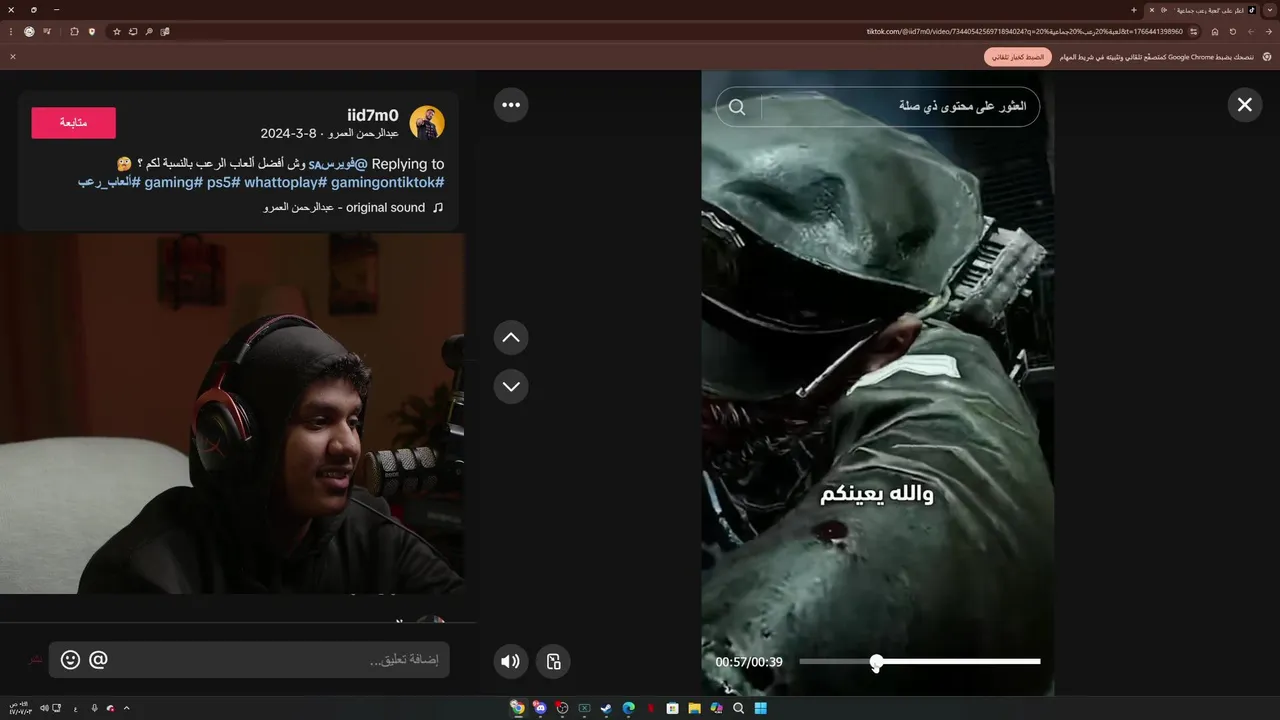Image resolution: width=1280 pixels, height=720 pixels.
Task: Open the tab search dropdown arrow
Action: pos(1269,10)
